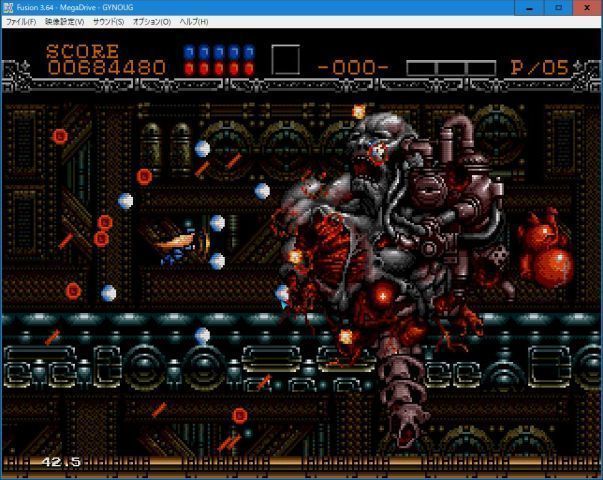Click the three-segment gauge in HUD
The image size is (603, 480).
tap(451, 68)
